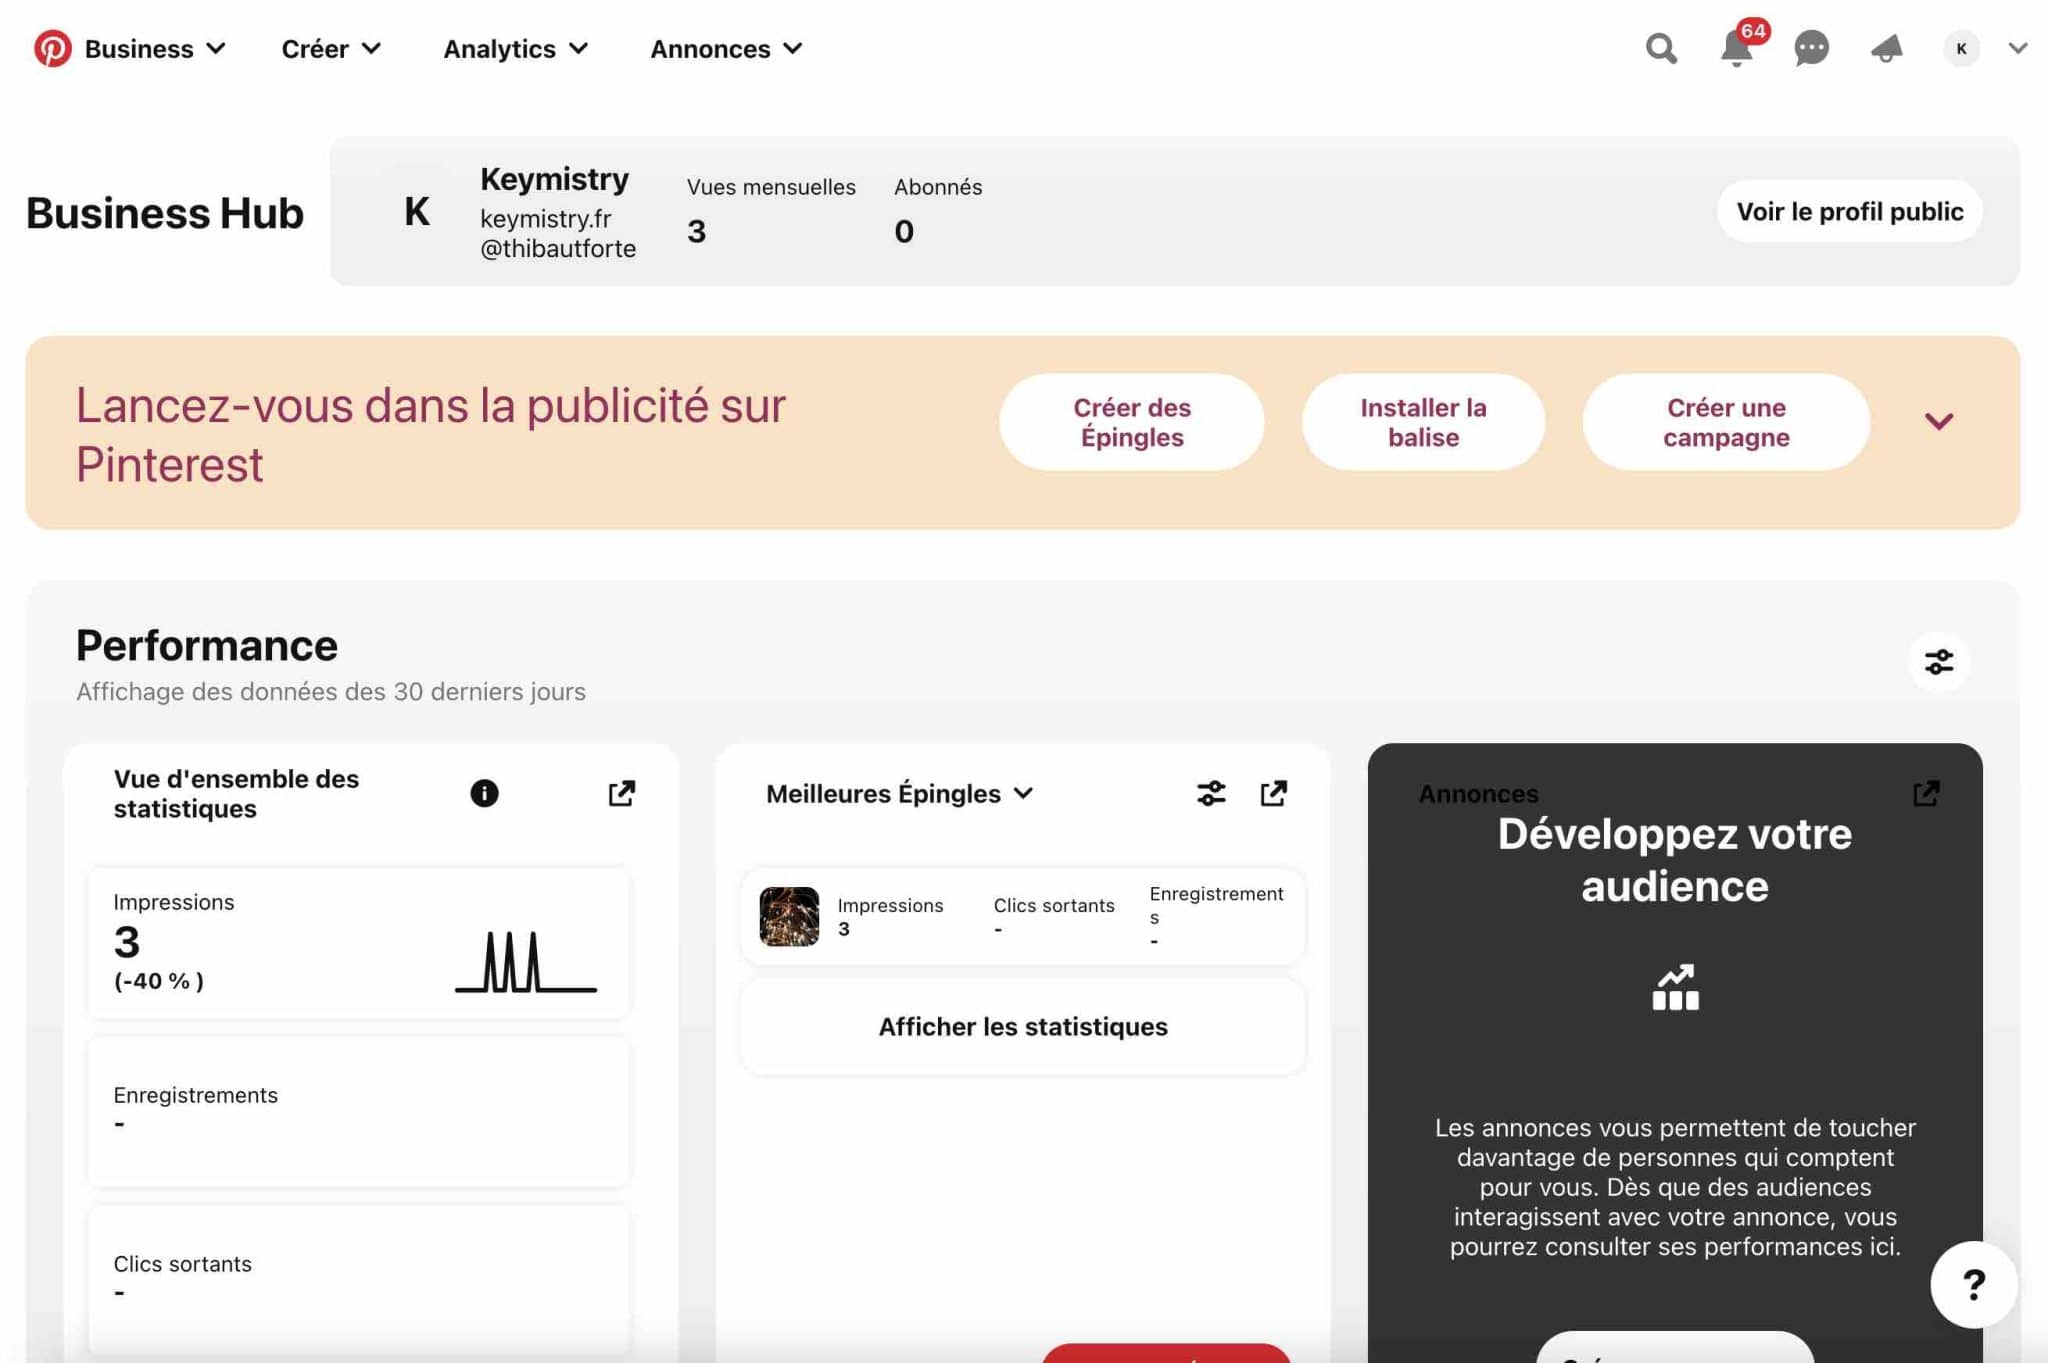2048x1363 pixels.
Task: Click the top pin thumbnail image
Action: pos(789,916)
